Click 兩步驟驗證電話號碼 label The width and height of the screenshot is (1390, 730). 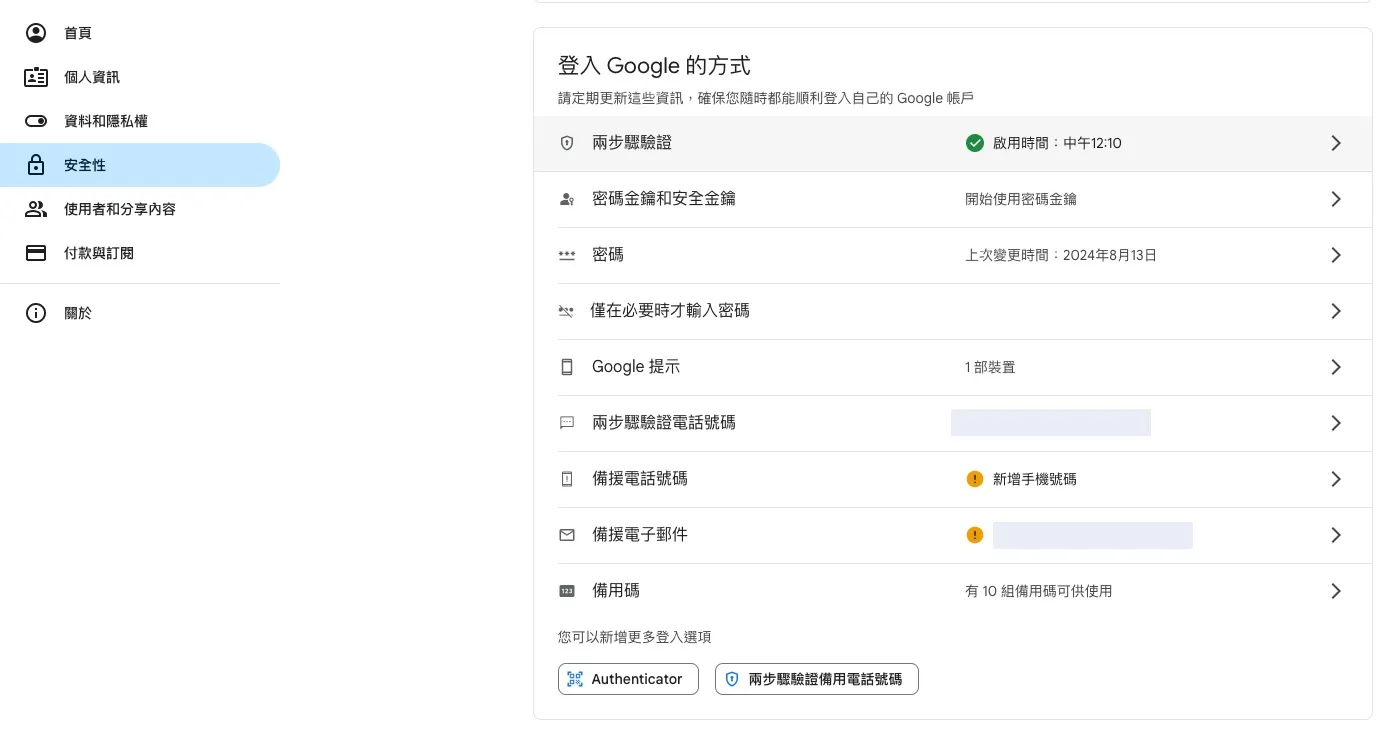click(x=664, y=423)
